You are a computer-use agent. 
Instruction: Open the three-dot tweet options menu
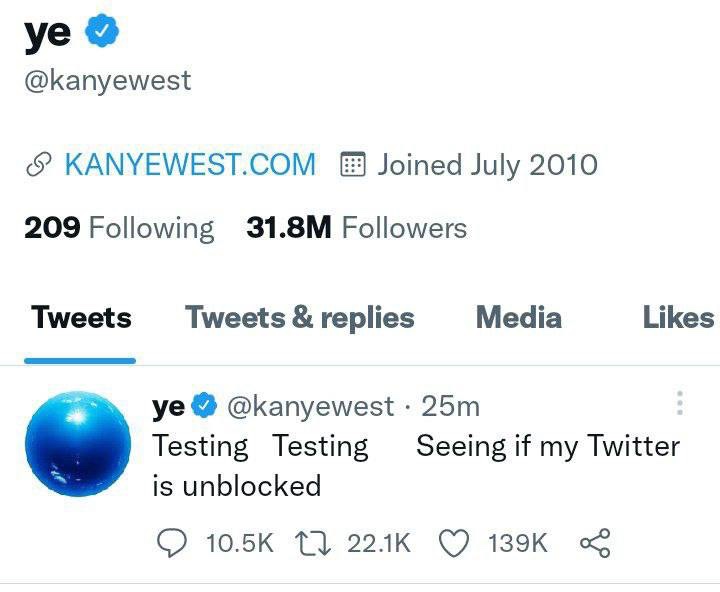(680, 403)
